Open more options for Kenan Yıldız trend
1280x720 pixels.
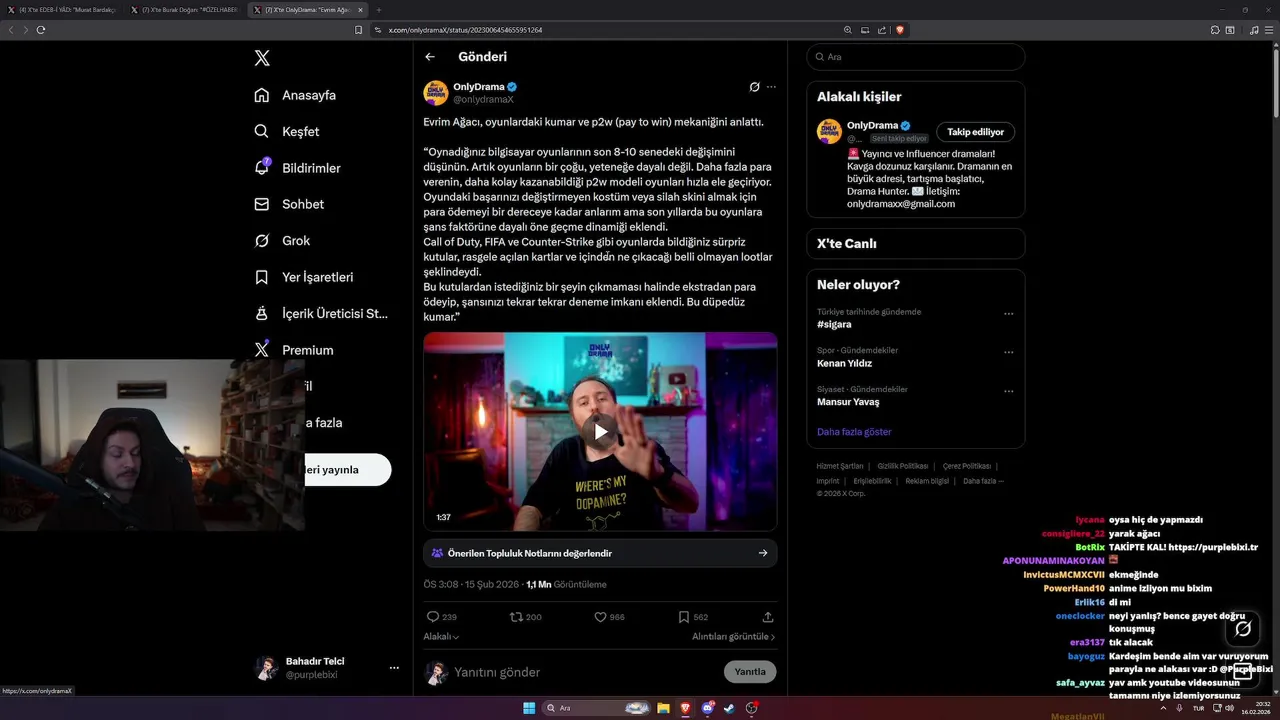pos(1009,353)
